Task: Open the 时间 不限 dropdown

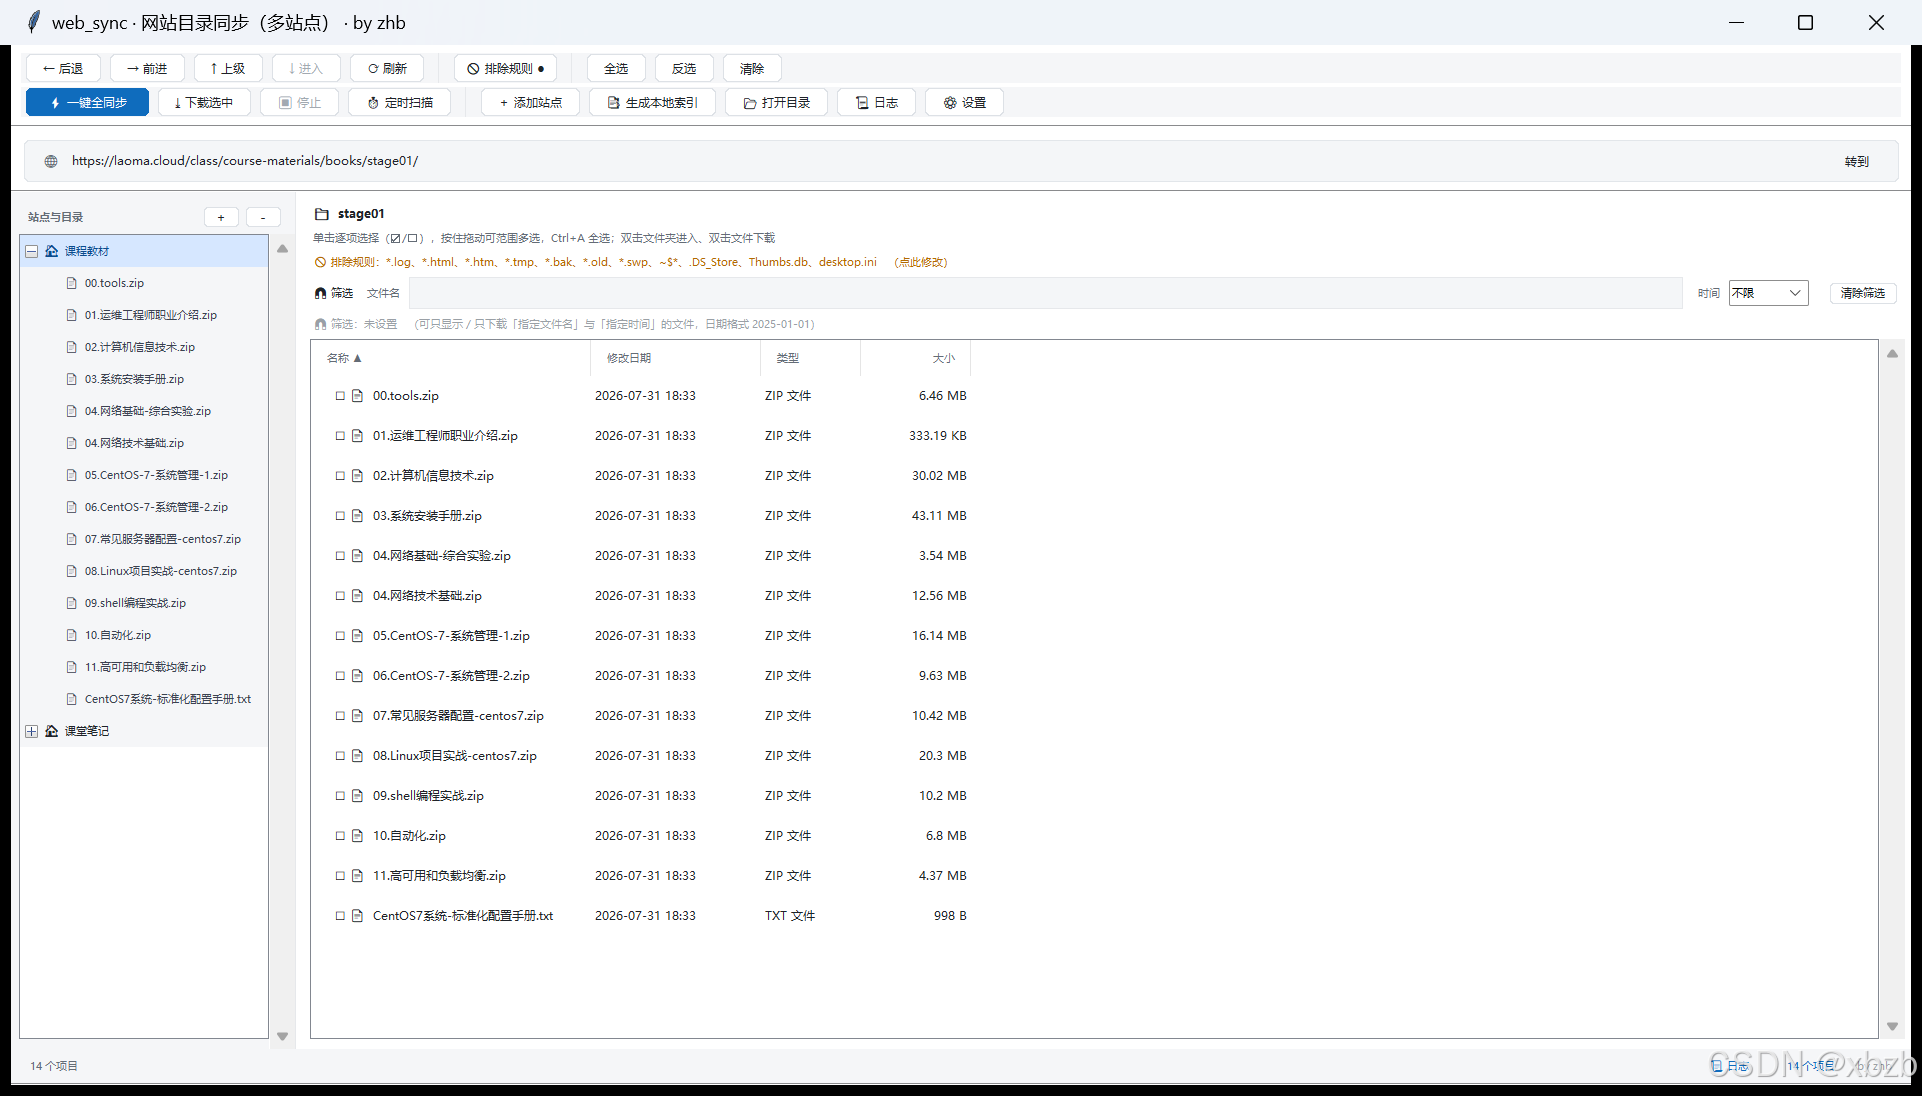Action: coord(1768,293)
